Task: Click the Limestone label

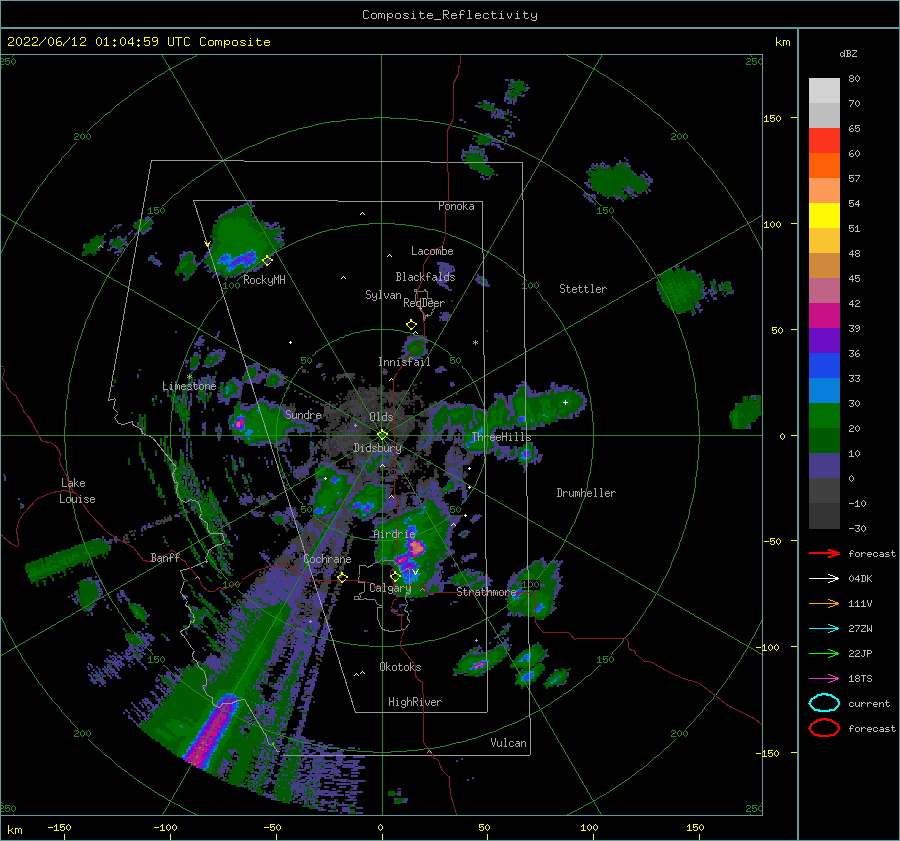Action: point(189,386)
